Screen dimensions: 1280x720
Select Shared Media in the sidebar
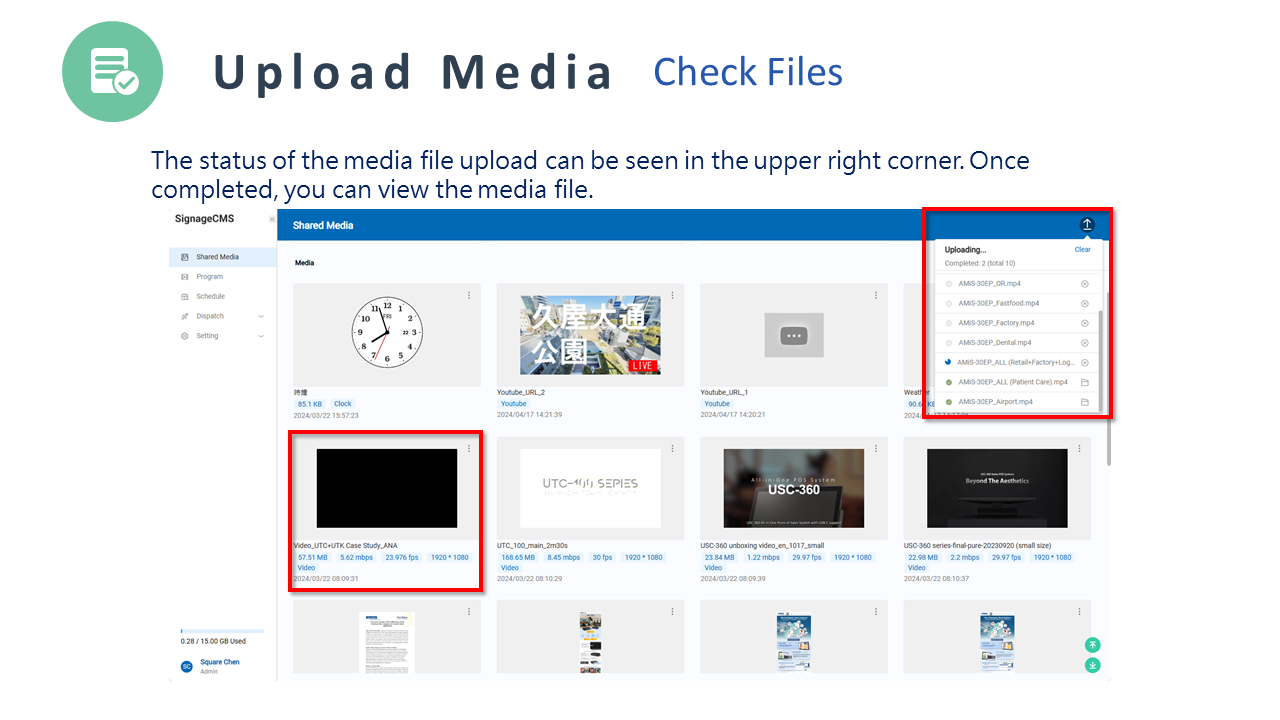pos(217,257)
